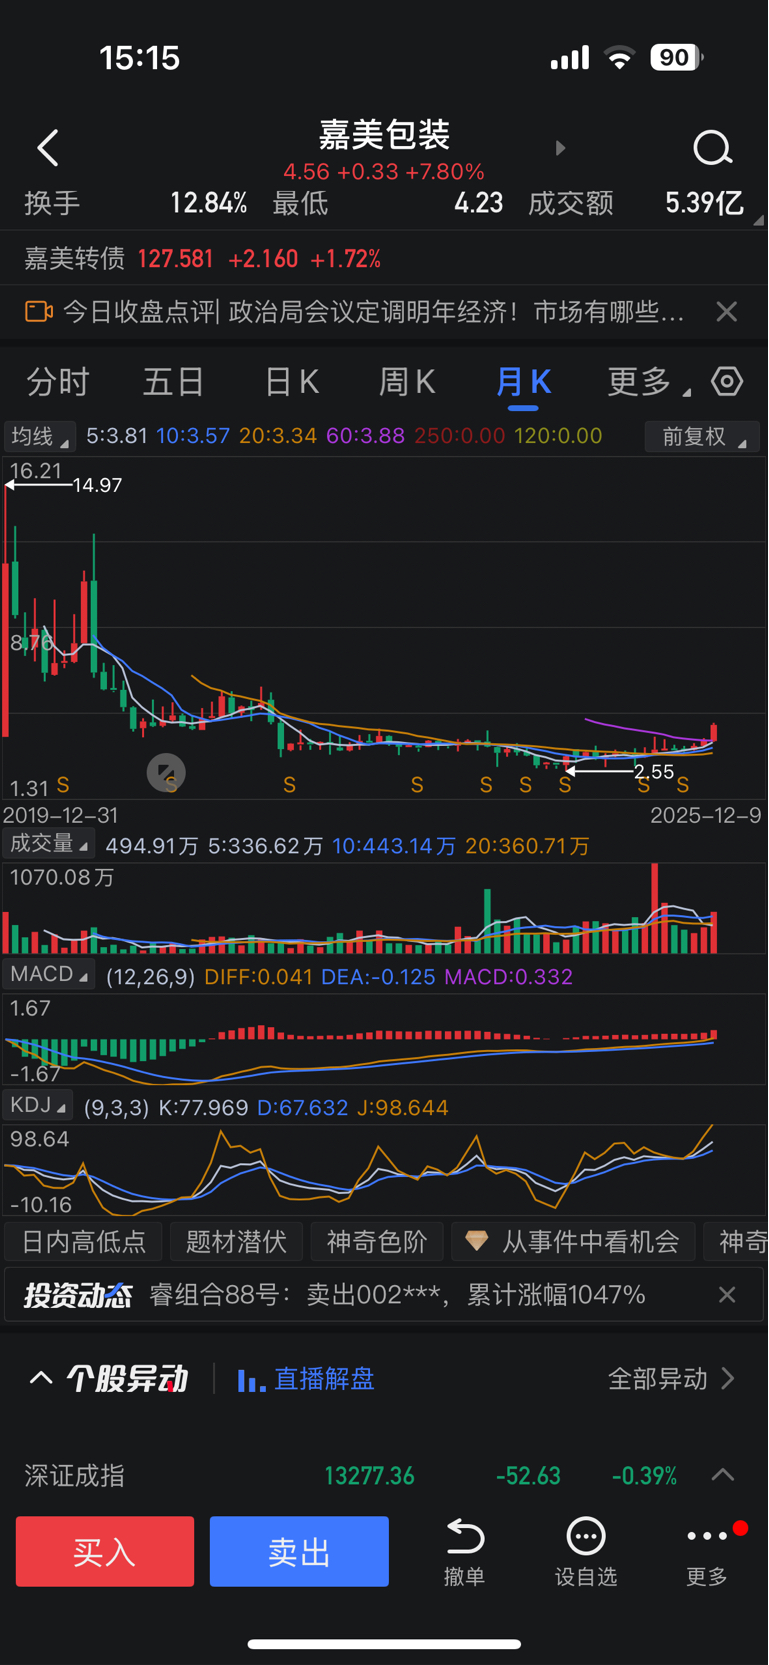Image resolution: width=769 pixels, height=1665 pixels.
Task: Tap the S signal under the 2.55 low
Action: [565, 786]
